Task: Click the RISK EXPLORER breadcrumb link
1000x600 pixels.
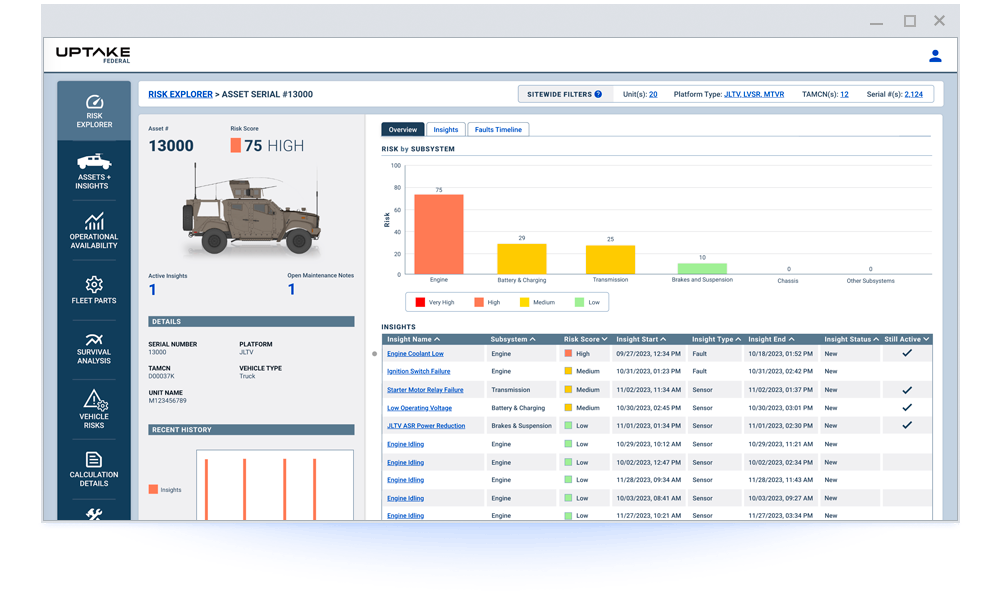Action: 180,94
